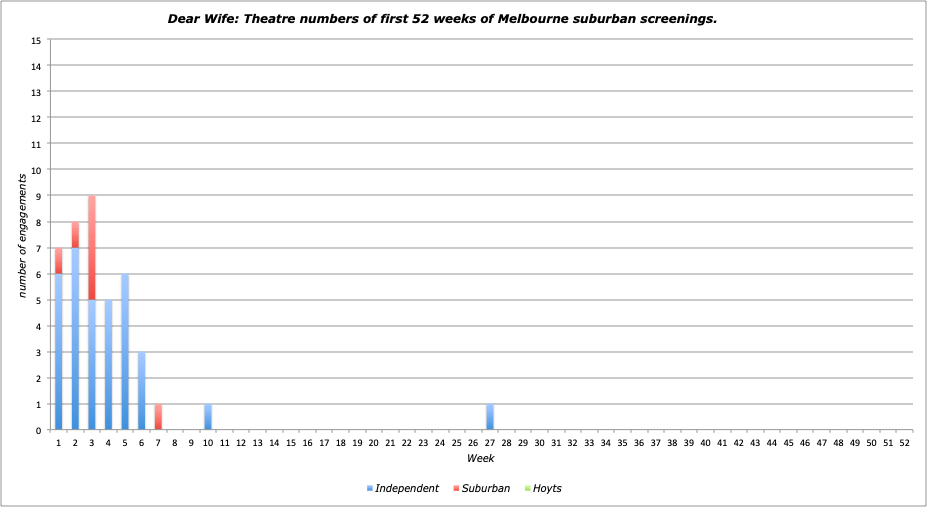Image resolution: width=927 pixels, height=507 pixels.
Task: Click the red Suburban segment in week 3
Action: point(92,247)
